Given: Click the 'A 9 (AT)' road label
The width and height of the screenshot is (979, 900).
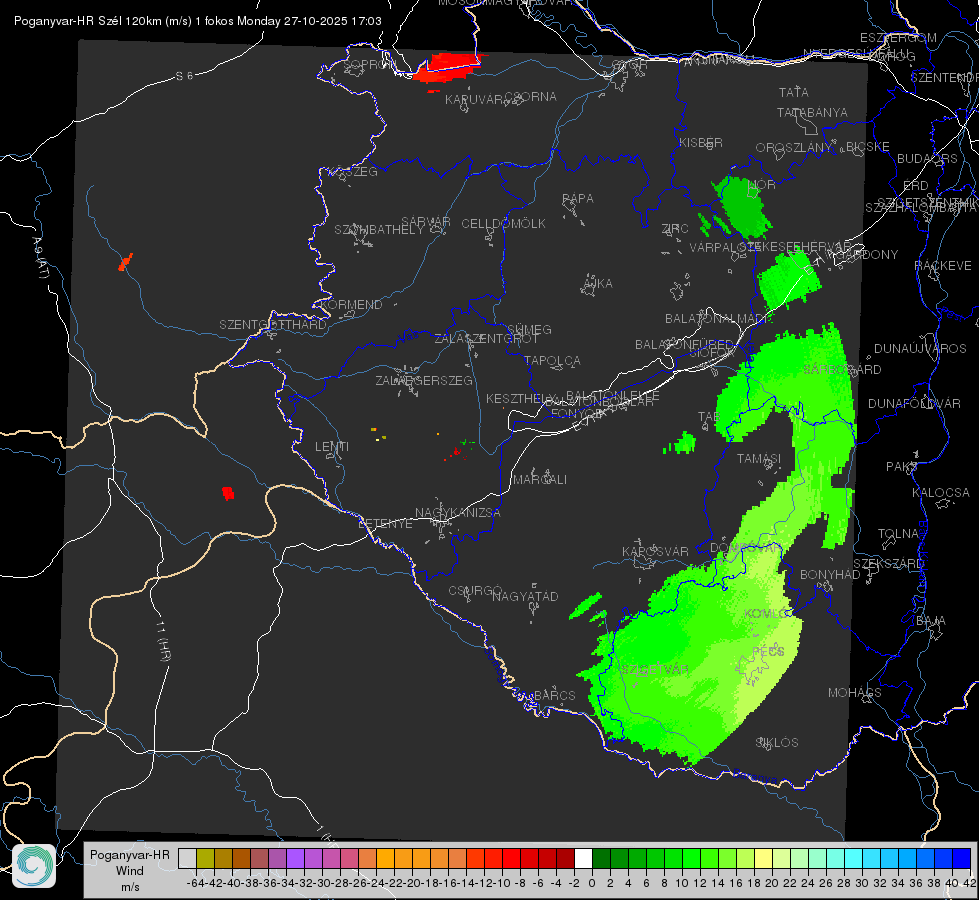Looking at the screenshot, I should point(41,258).
